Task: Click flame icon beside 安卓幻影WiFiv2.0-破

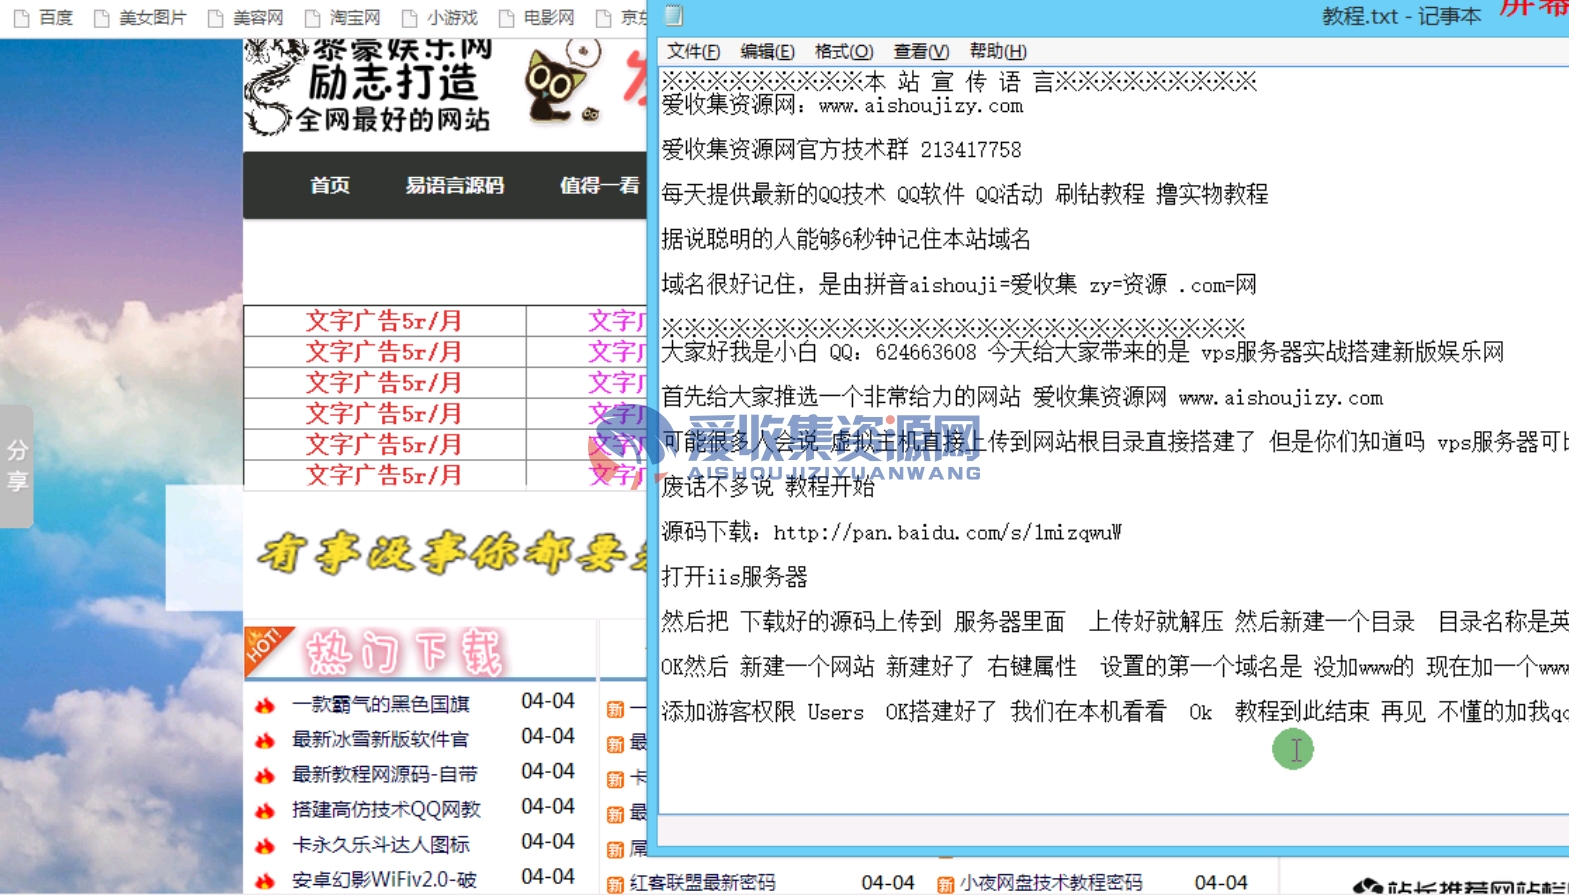Action: click(x=265, y=881)
